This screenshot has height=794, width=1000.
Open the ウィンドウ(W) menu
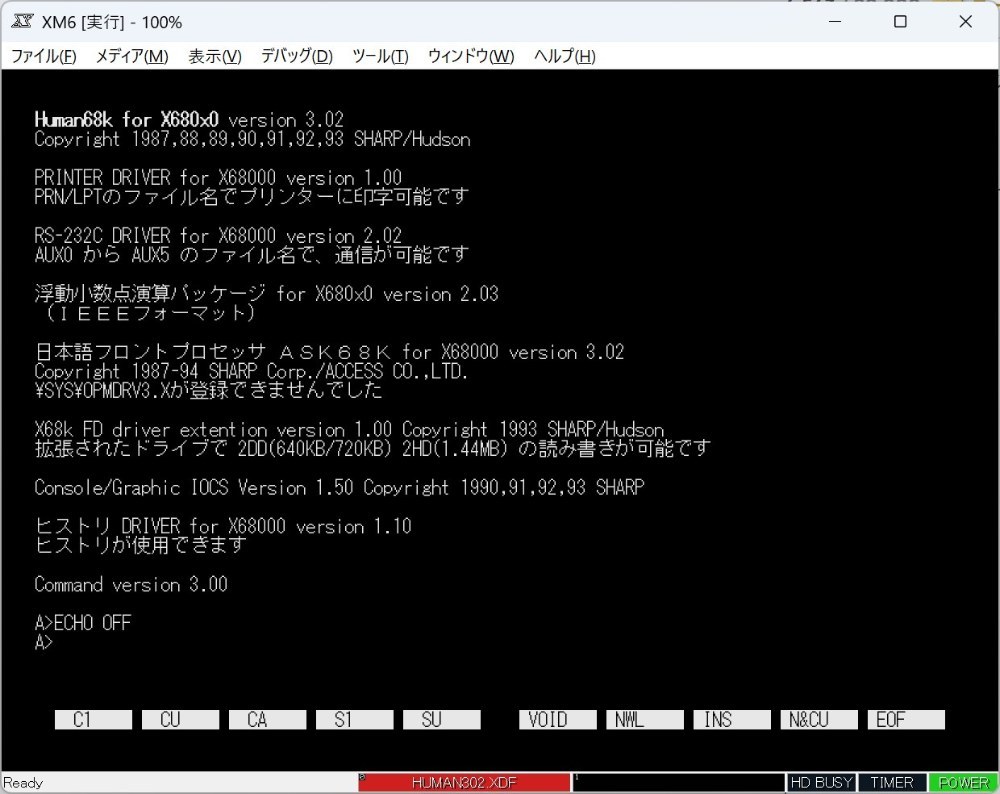(471, 56)
